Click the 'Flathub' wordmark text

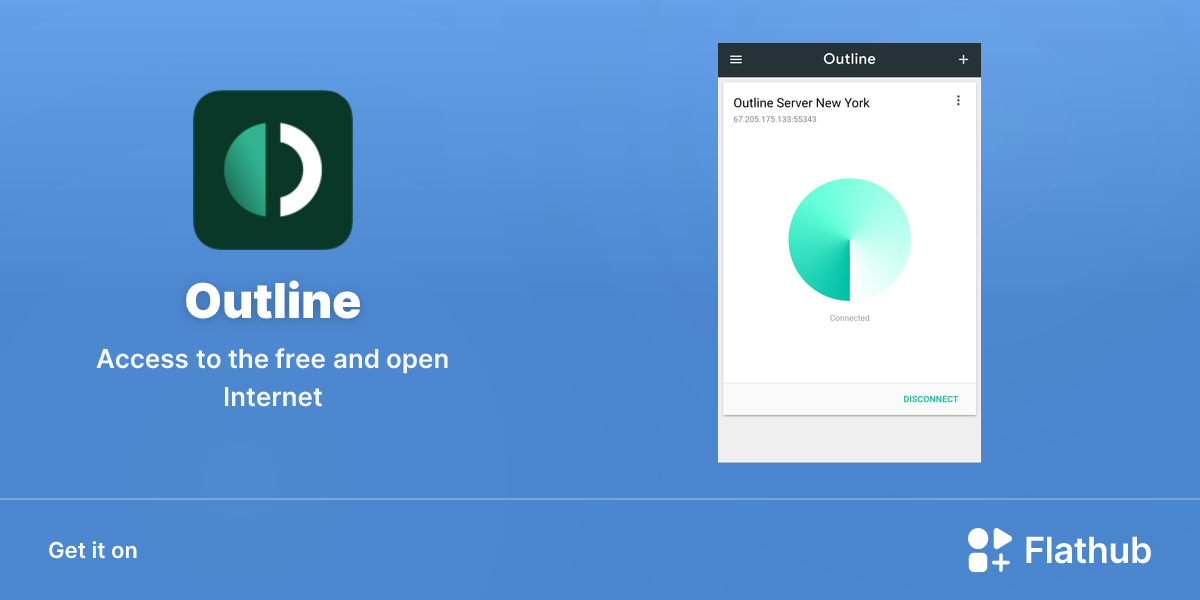point(1088,550)
